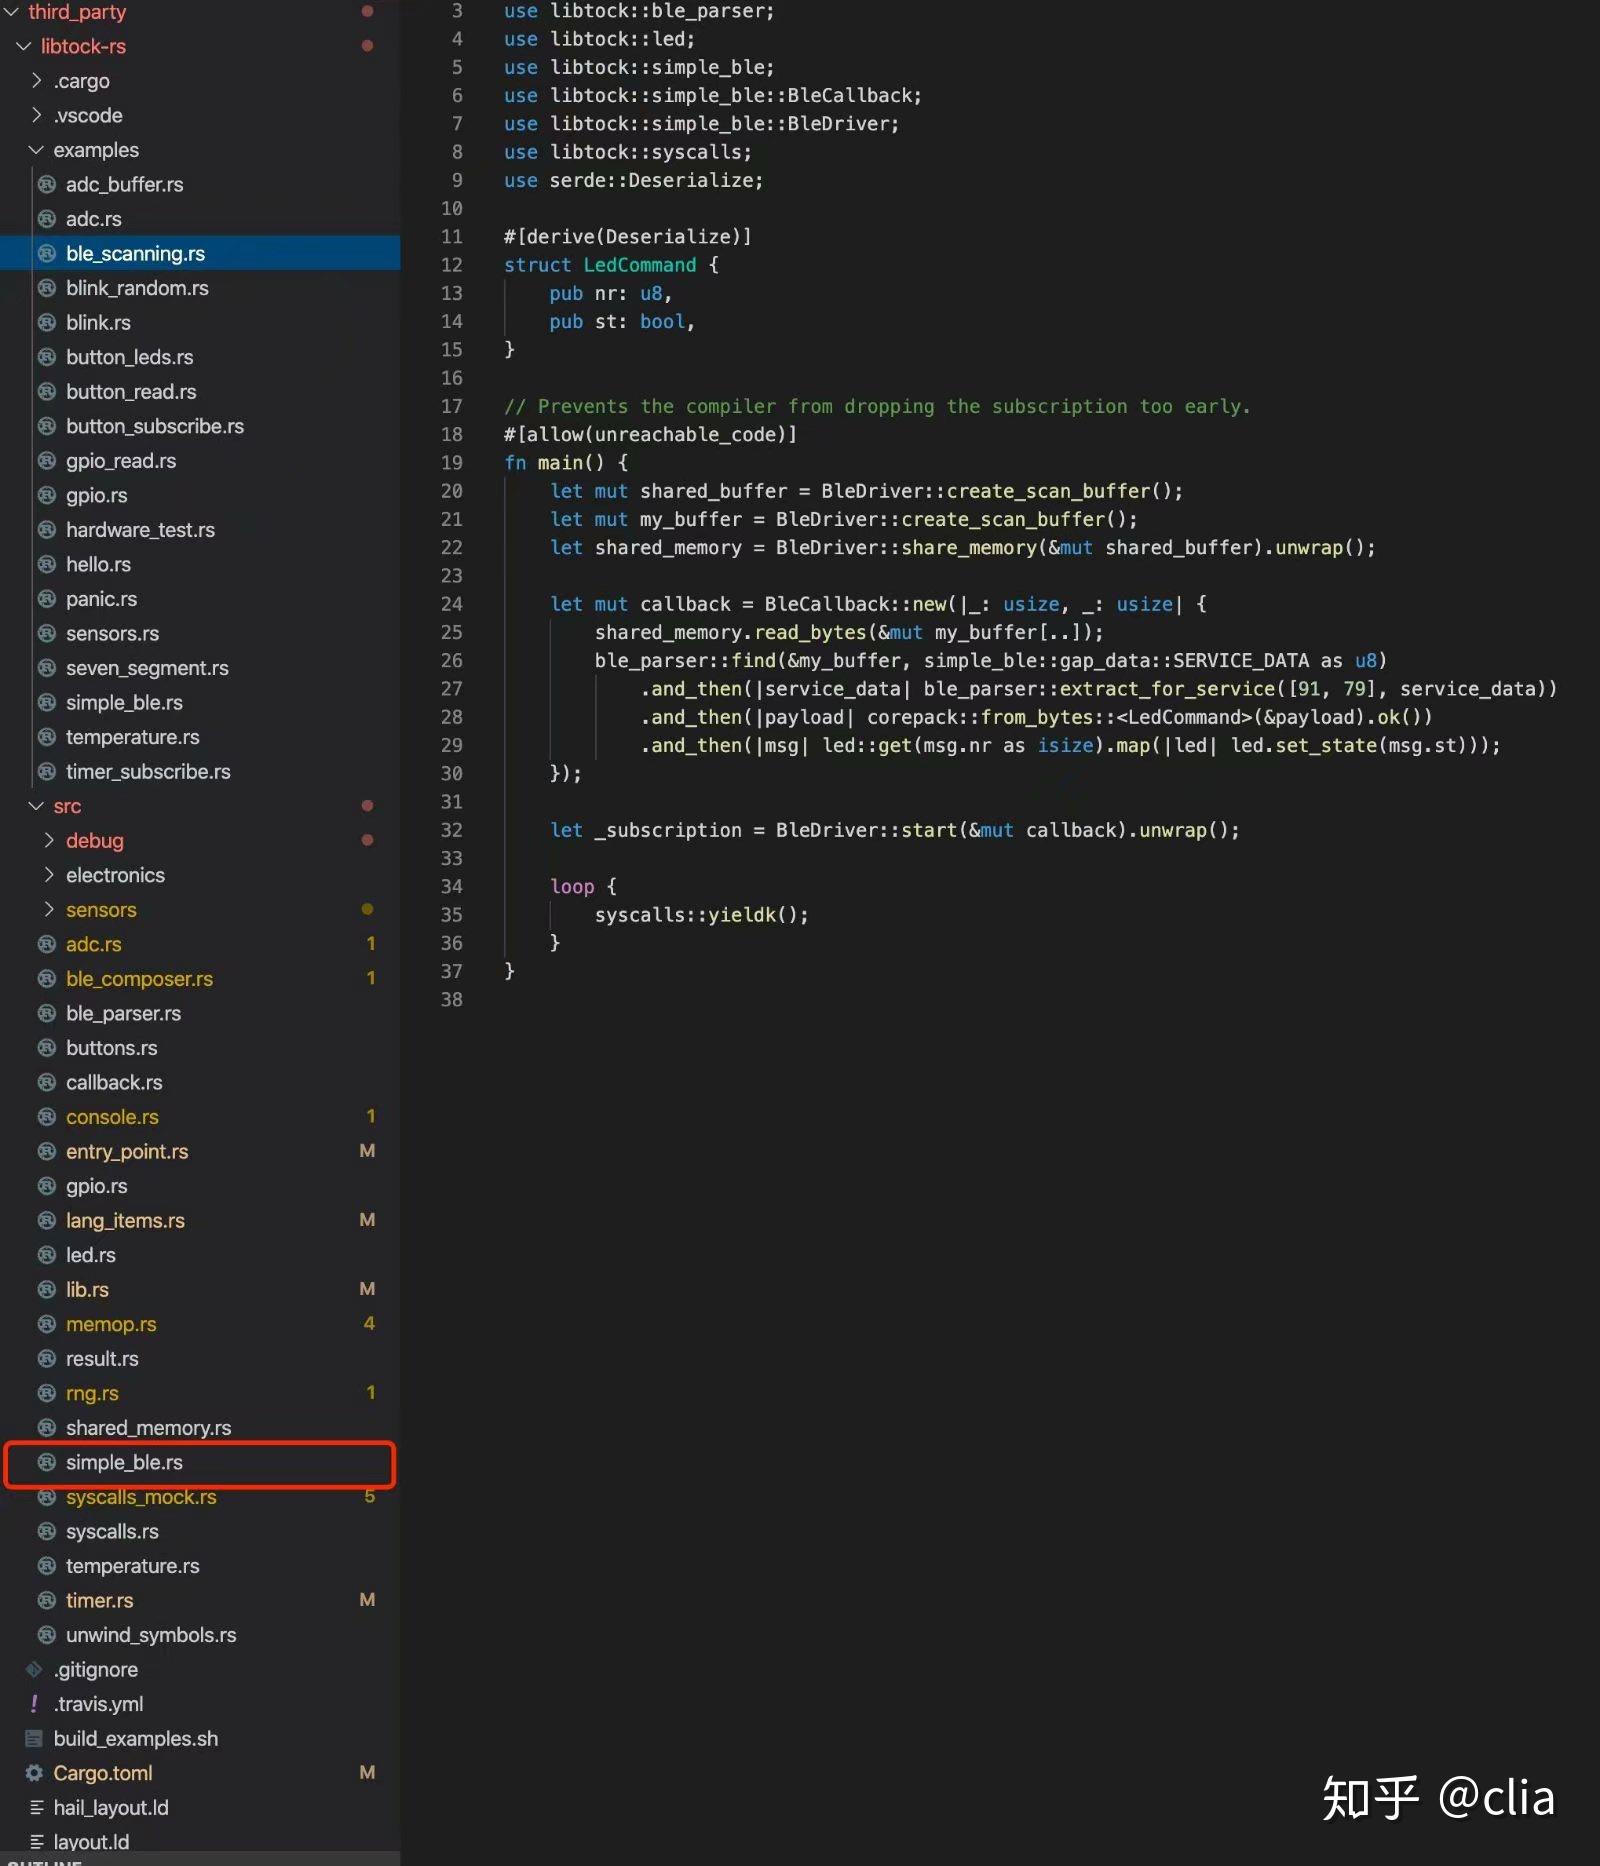
Task: Collapse the examples folder
Action: coord(37,150)
